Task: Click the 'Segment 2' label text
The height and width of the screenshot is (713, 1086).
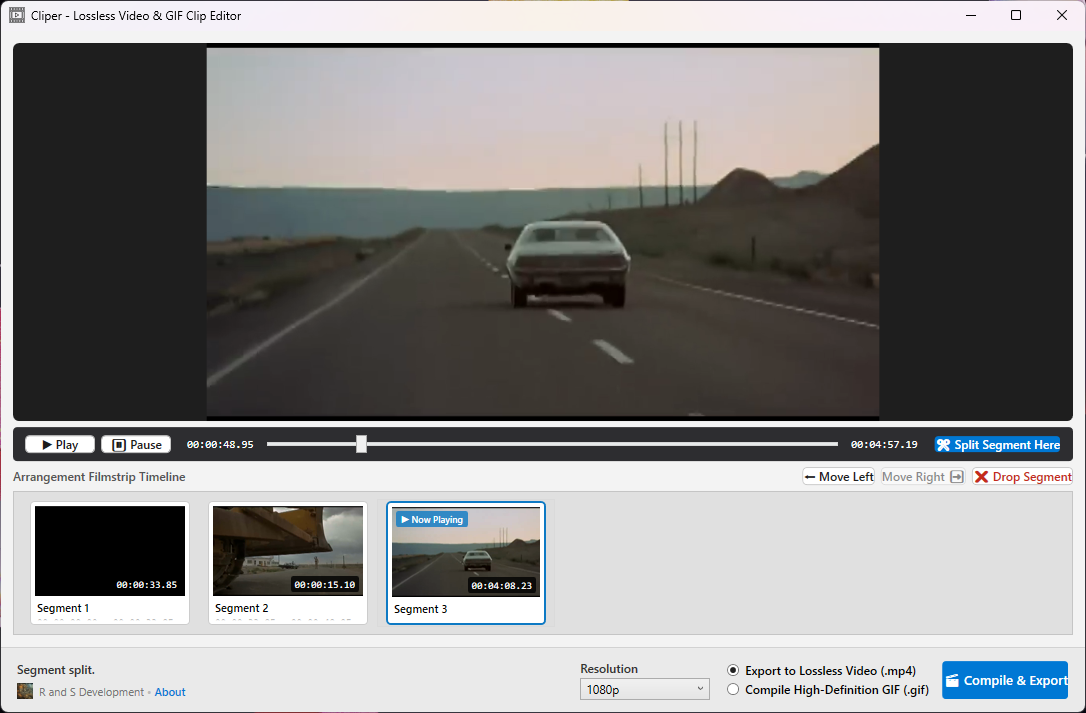Action: click(242, 608)
